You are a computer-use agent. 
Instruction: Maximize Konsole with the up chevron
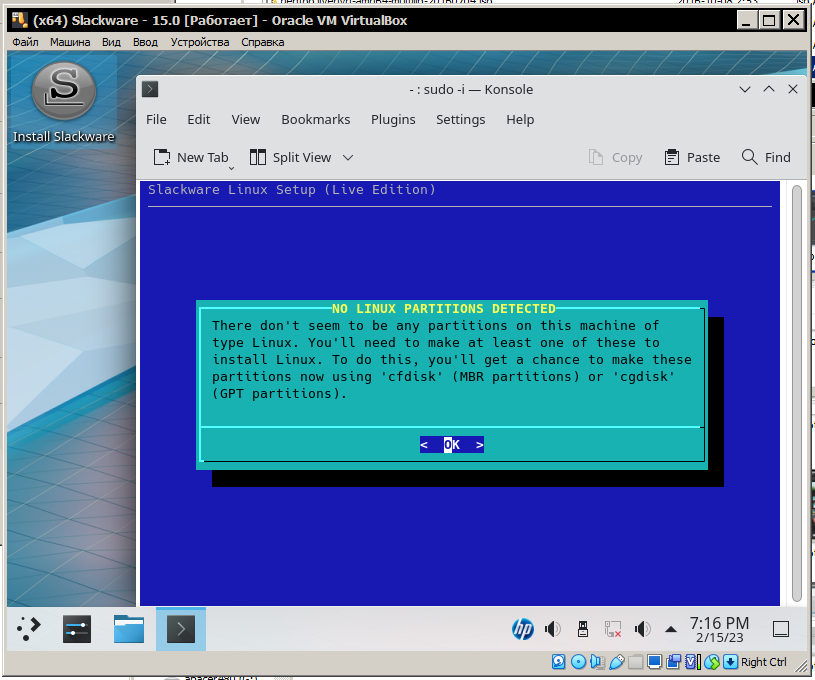tap(769, 89)
